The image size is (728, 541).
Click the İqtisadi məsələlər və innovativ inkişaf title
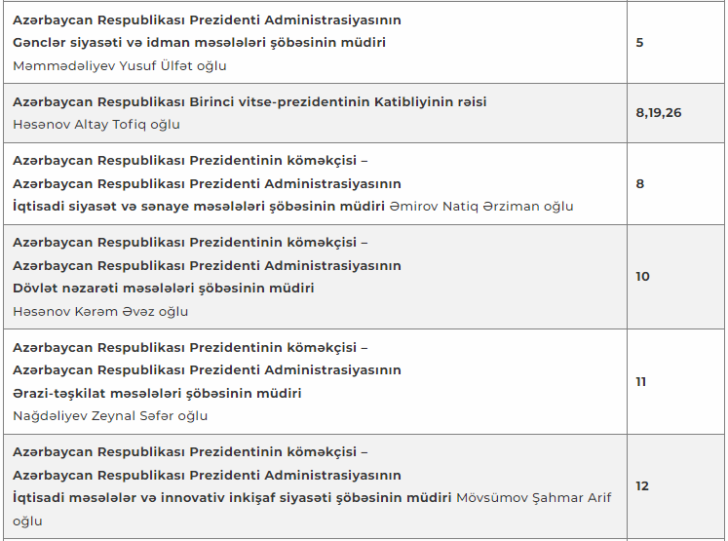coord(231,498)
